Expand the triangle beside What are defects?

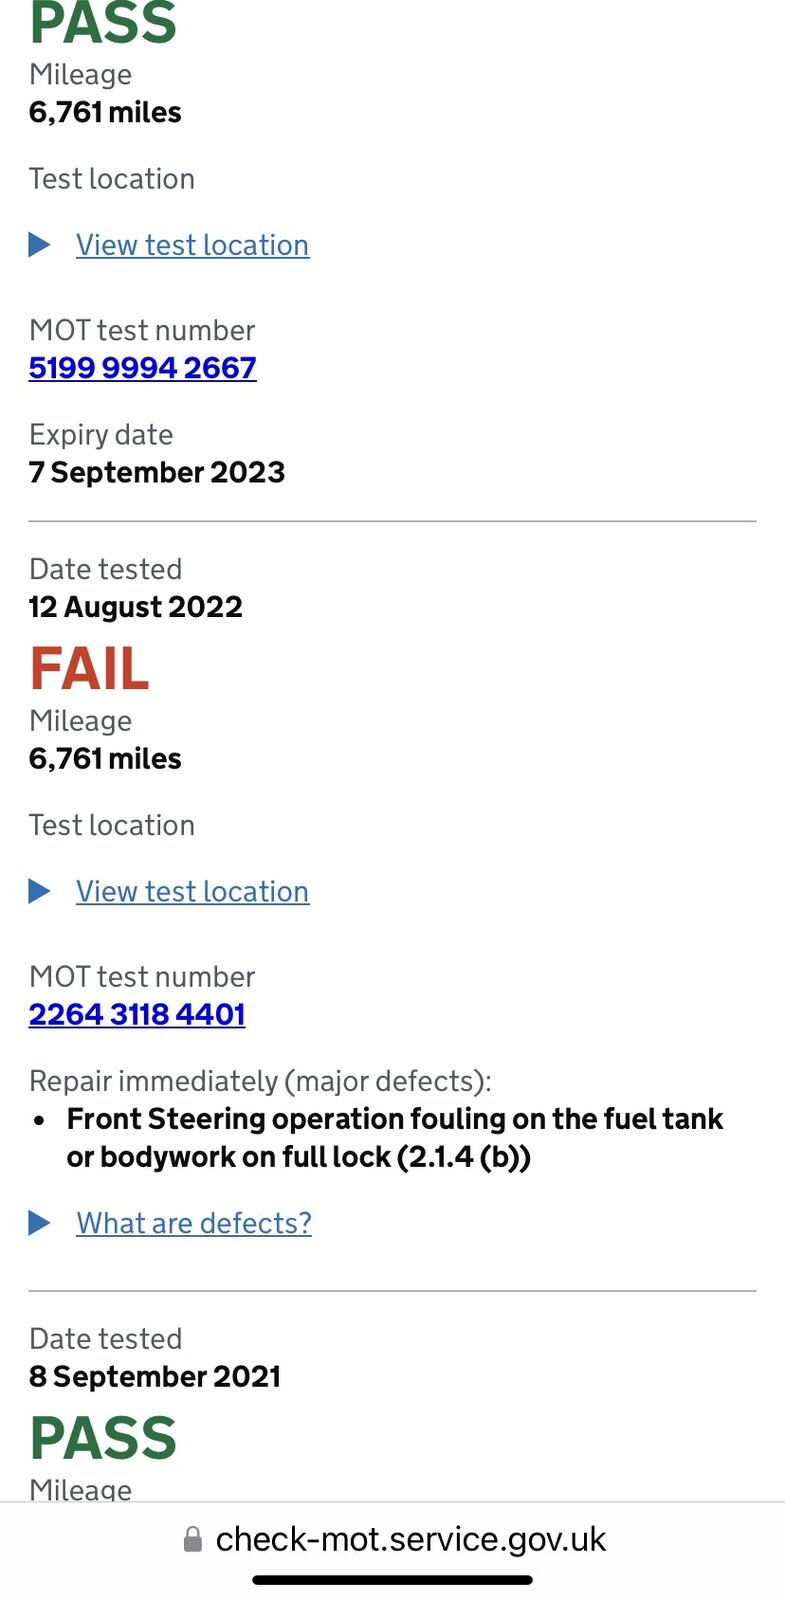point(40,1223)
